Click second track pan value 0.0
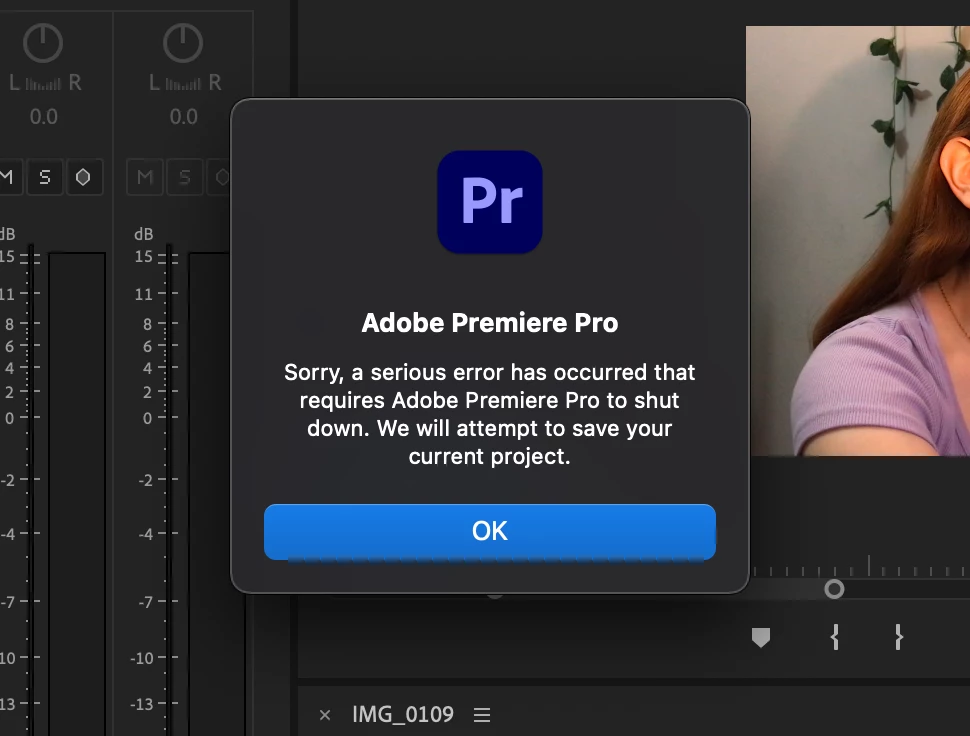 pyautogui.click(x=183, y=116)
